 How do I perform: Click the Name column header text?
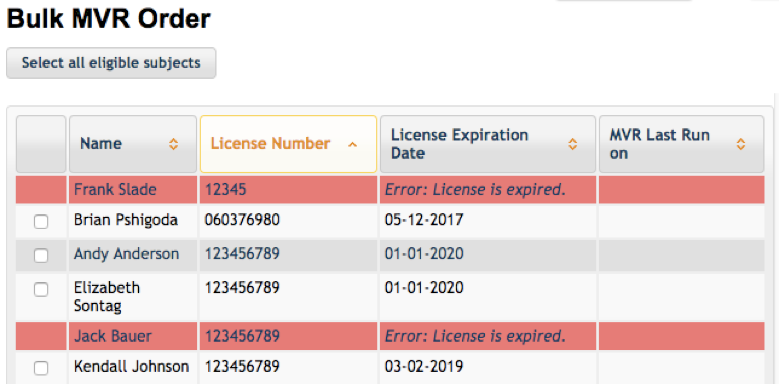point(101,144)
